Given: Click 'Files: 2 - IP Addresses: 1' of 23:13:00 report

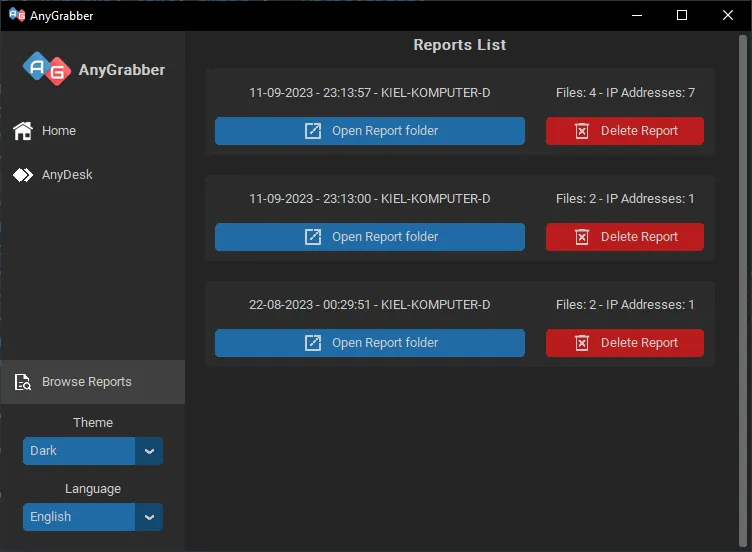Looking at the screenshot, I should 625,199.
